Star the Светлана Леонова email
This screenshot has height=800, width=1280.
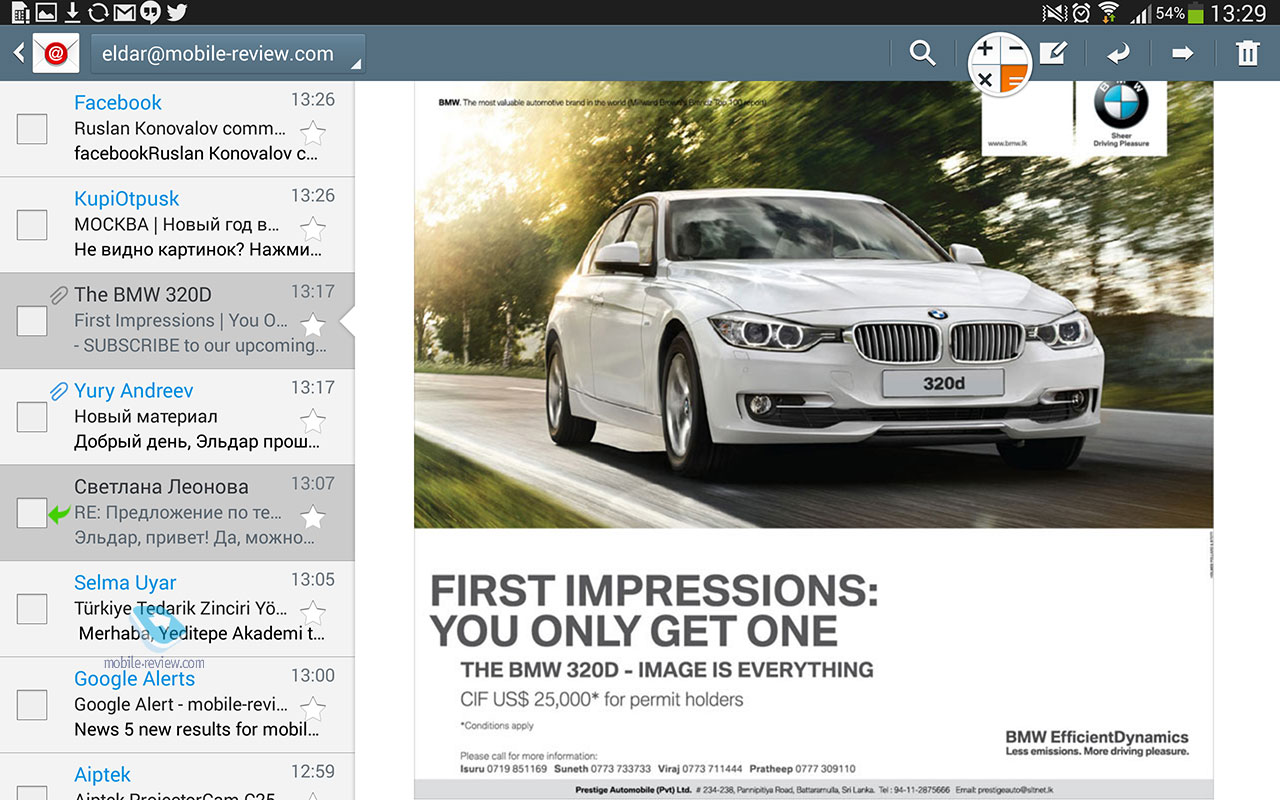click(313, 517)
